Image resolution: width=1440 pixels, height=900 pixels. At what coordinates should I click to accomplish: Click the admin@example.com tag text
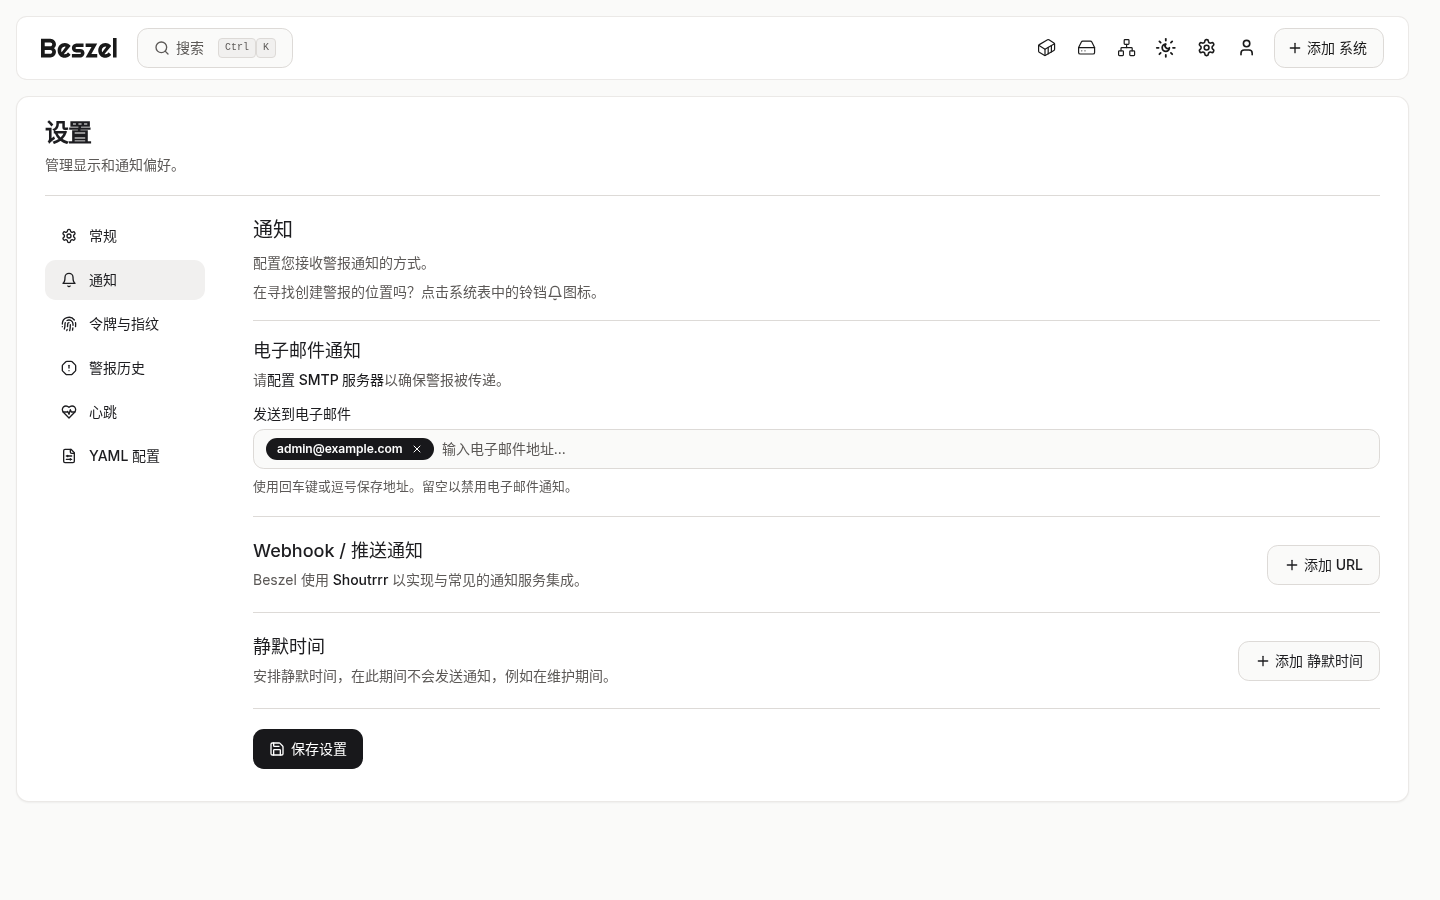(x=339, y=449)
